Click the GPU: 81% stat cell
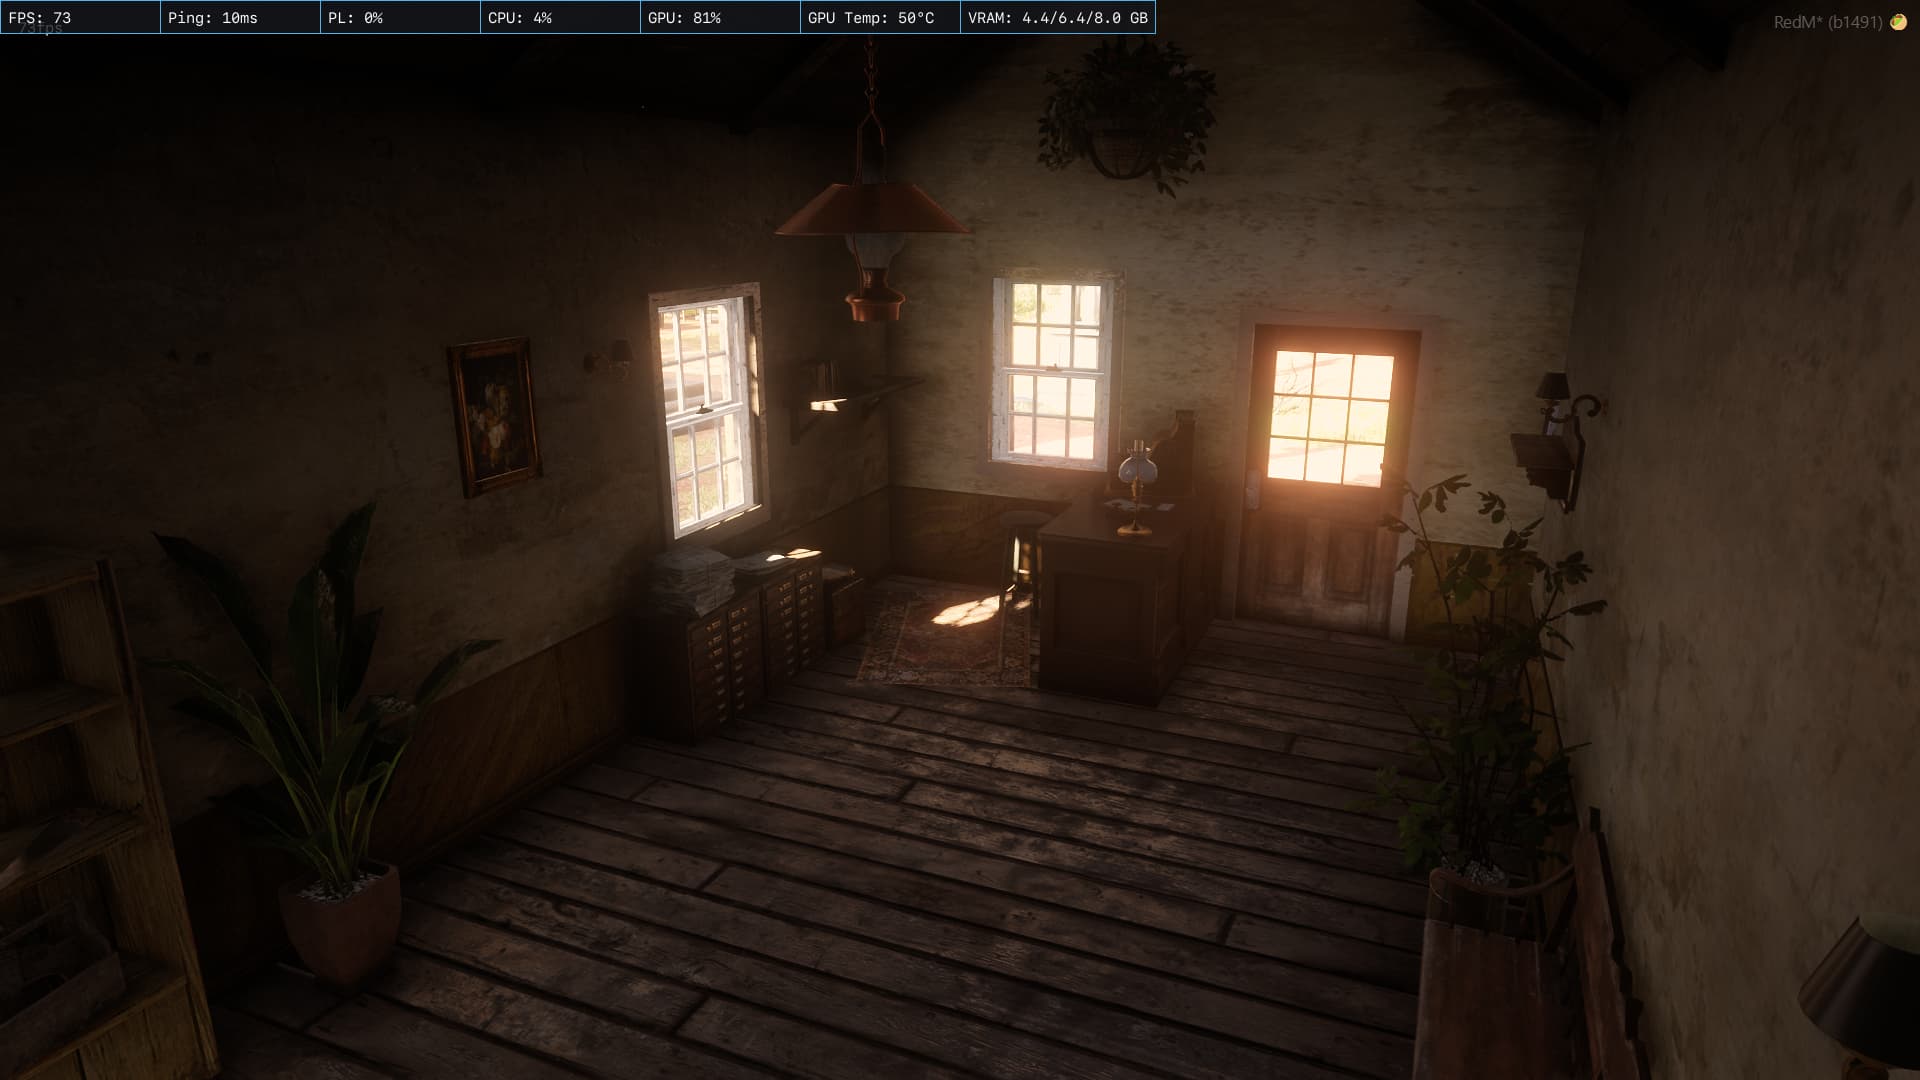The image size is (1920, 1080). (x=720, y=18)
